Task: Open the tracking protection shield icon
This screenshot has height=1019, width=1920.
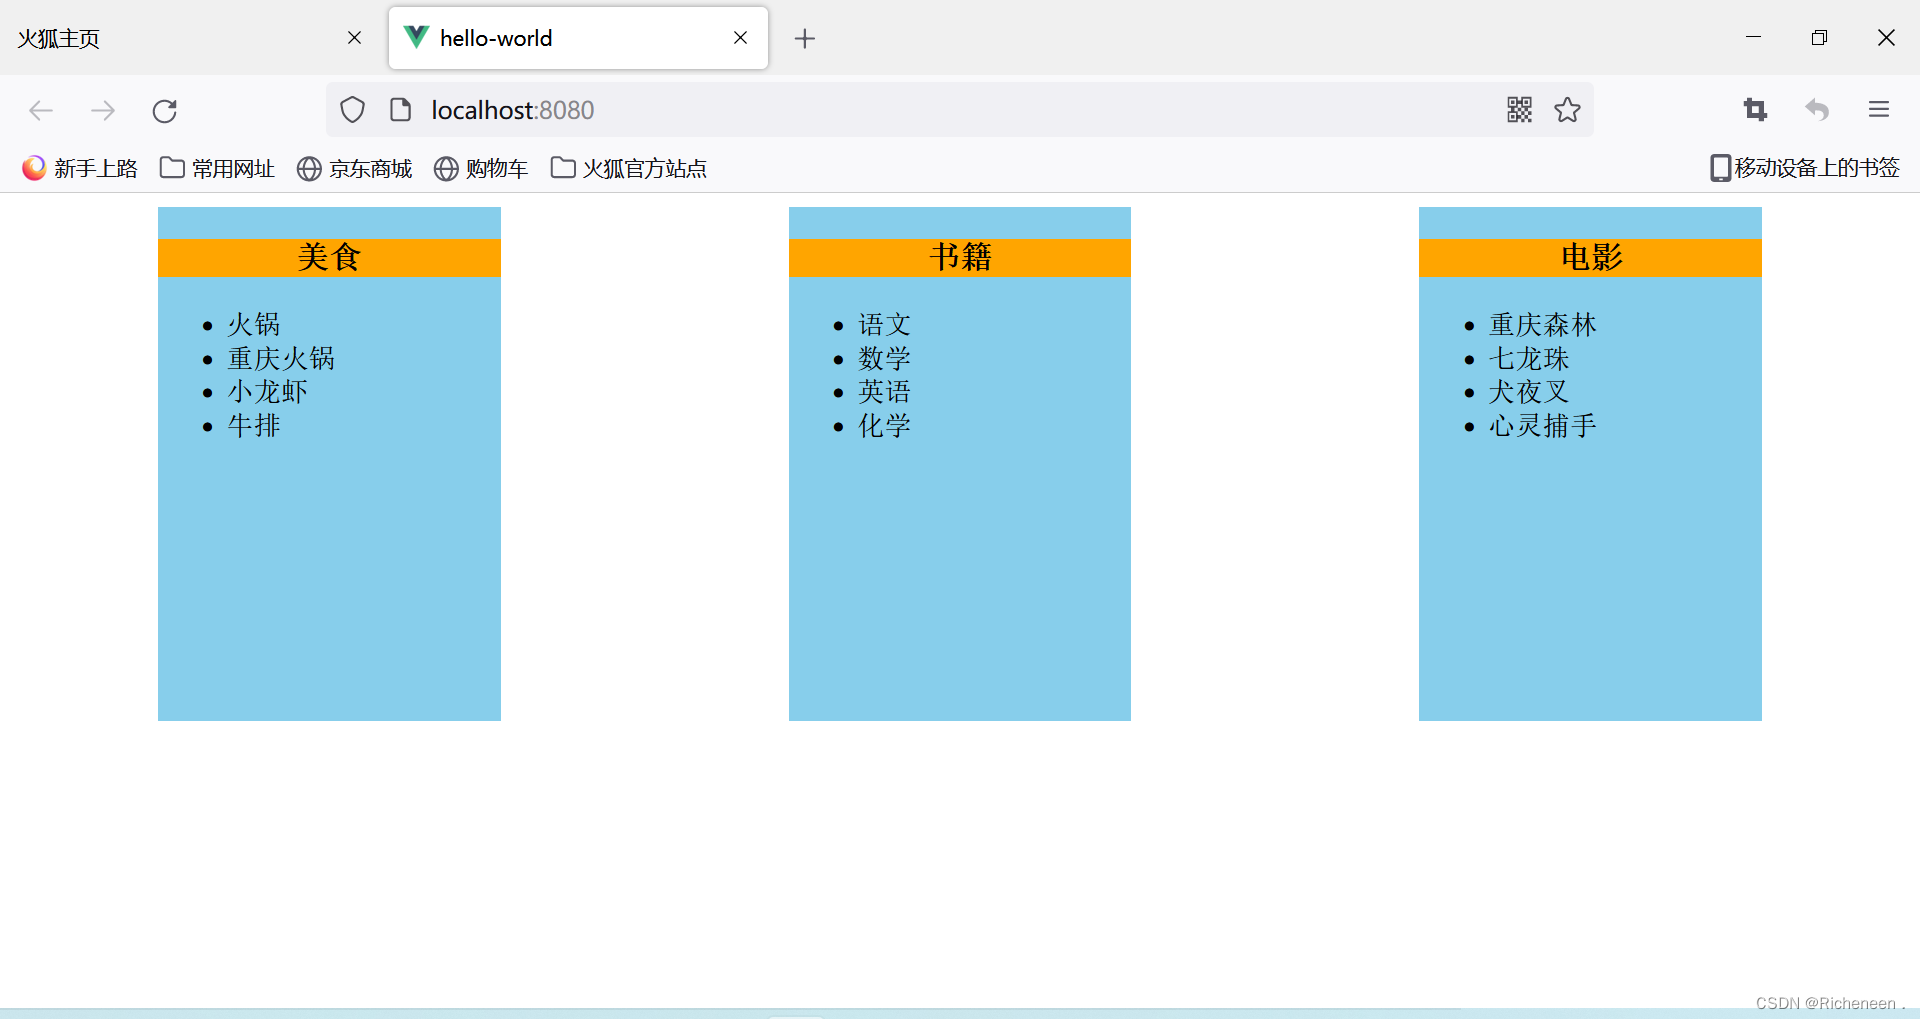Action: click(x=352, y=110)
